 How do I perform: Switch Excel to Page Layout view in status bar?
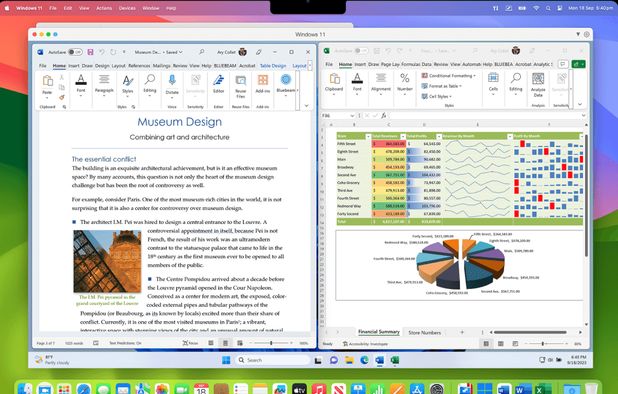point(501,344)
